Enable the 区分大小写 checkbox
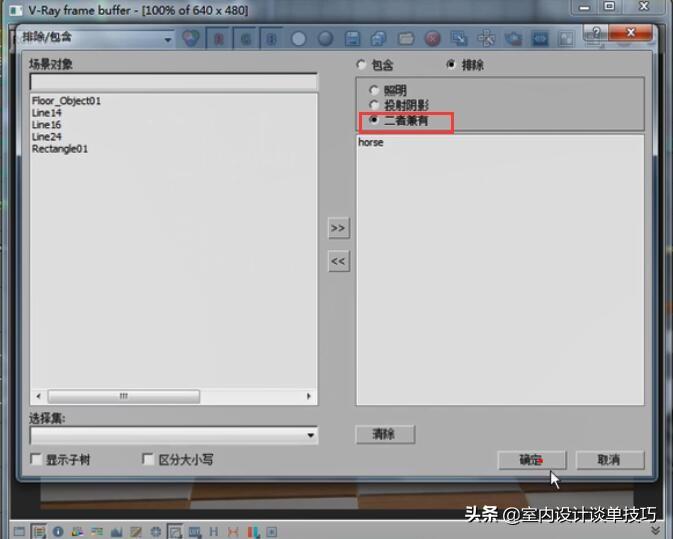The image size is (673, 539). [148, 459]
